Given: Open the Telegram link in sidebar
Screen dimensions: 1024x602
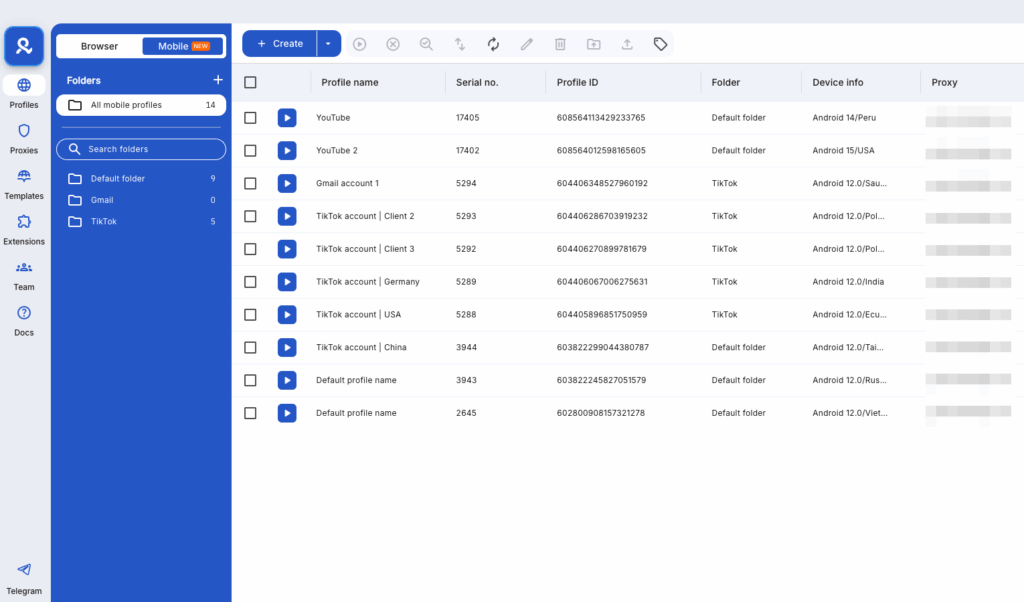Looking at the screenshot, I should 24,578.
